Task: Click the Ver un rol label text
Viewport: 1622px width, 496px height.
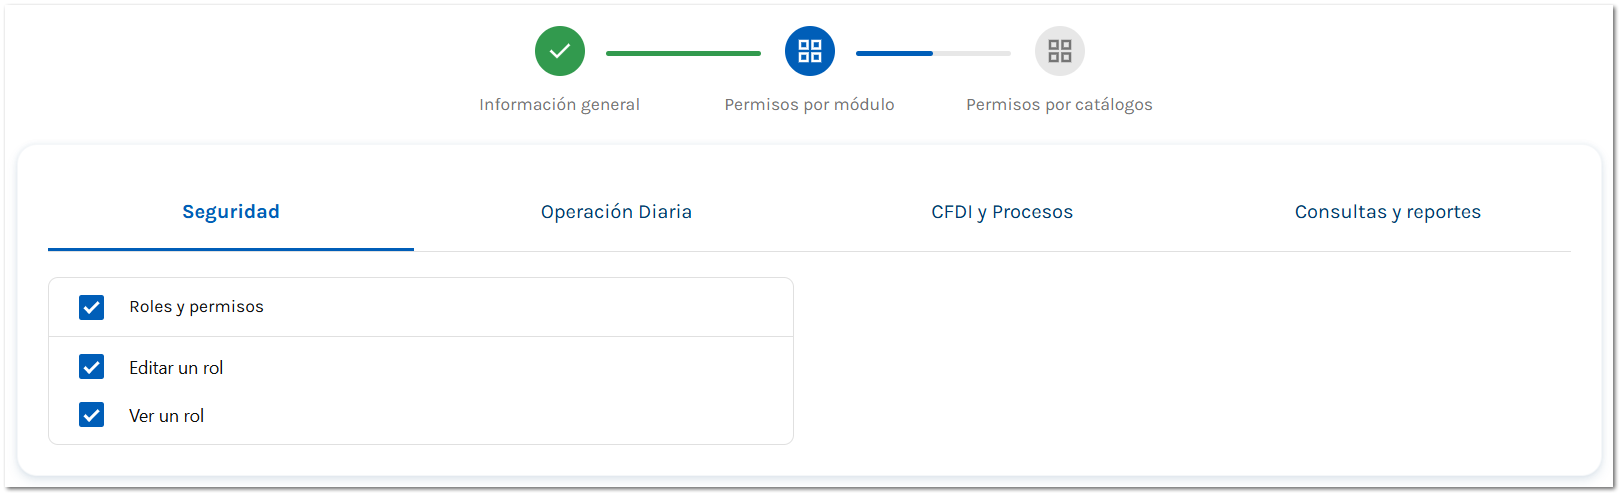Action: (x=166, y=416)
